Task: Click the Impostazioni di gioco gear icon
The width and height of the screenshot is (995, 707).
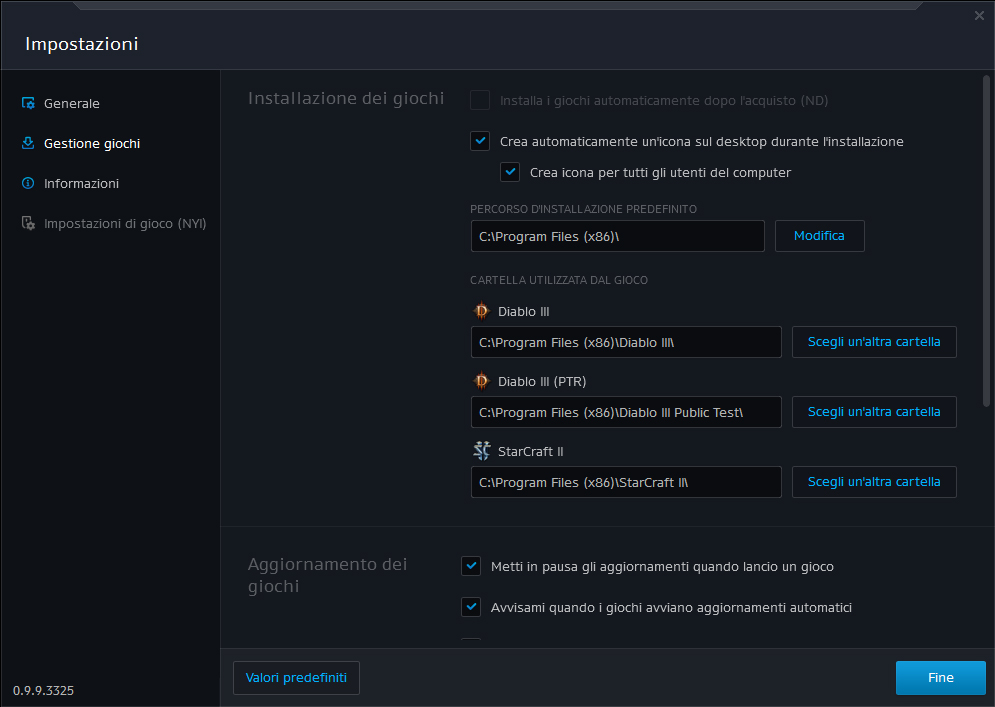Action: [x=28, y=223]
